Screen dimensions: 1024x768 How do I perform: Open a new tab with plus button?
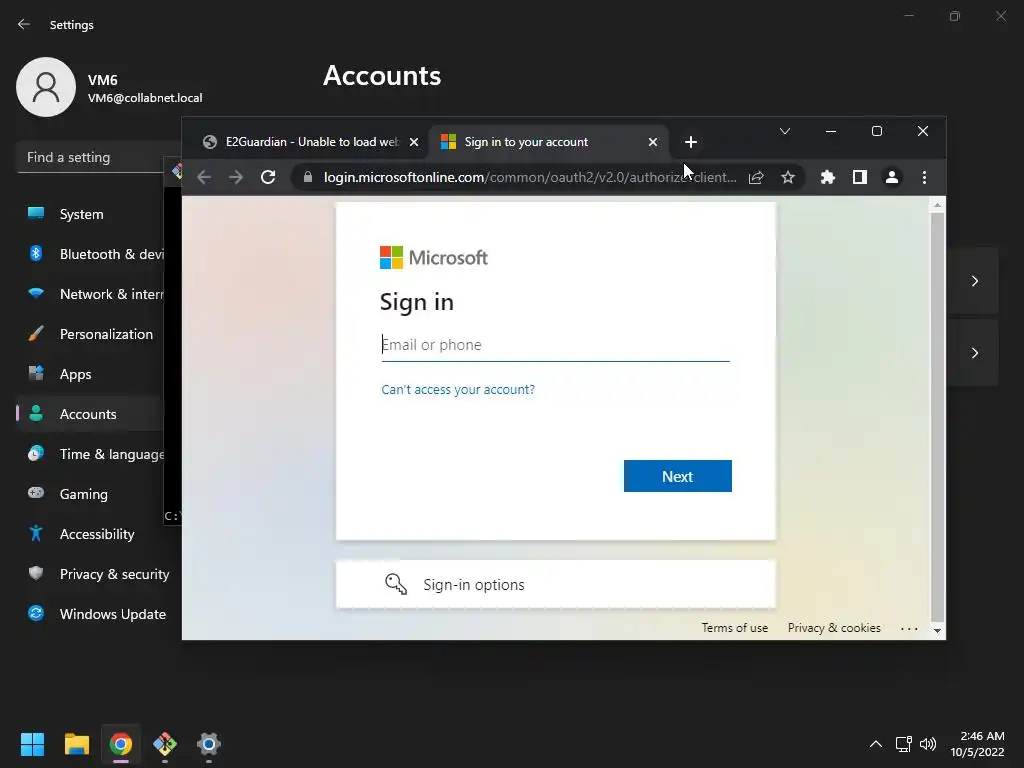click(690, 142)
